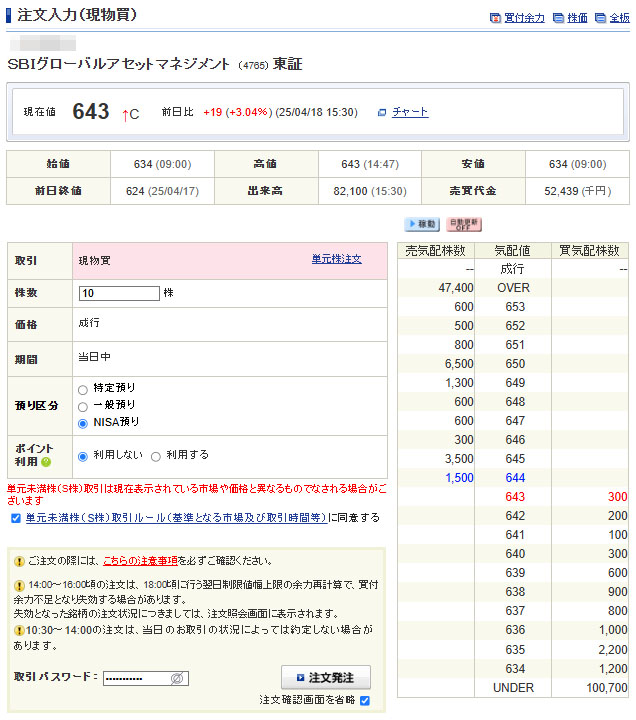Select 利用する for point usage
This screenshot has height=720, width=636.
(x=155, y=456)
